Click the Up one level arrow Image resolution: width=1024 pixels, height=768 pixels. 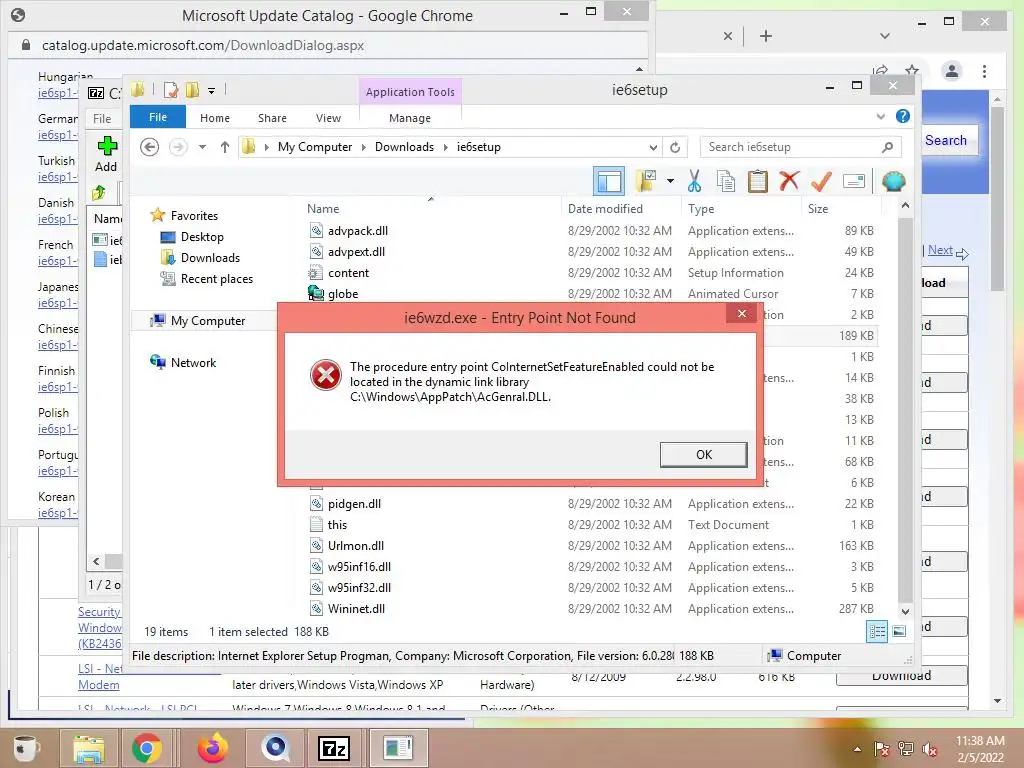[x=225, y=147]
